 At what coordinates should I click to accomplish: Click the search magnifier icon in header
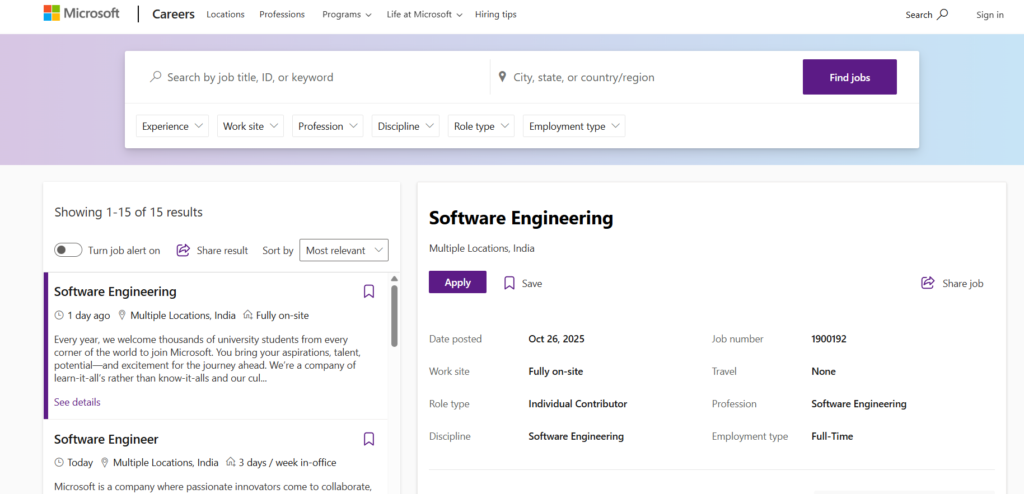click(942, 15)
